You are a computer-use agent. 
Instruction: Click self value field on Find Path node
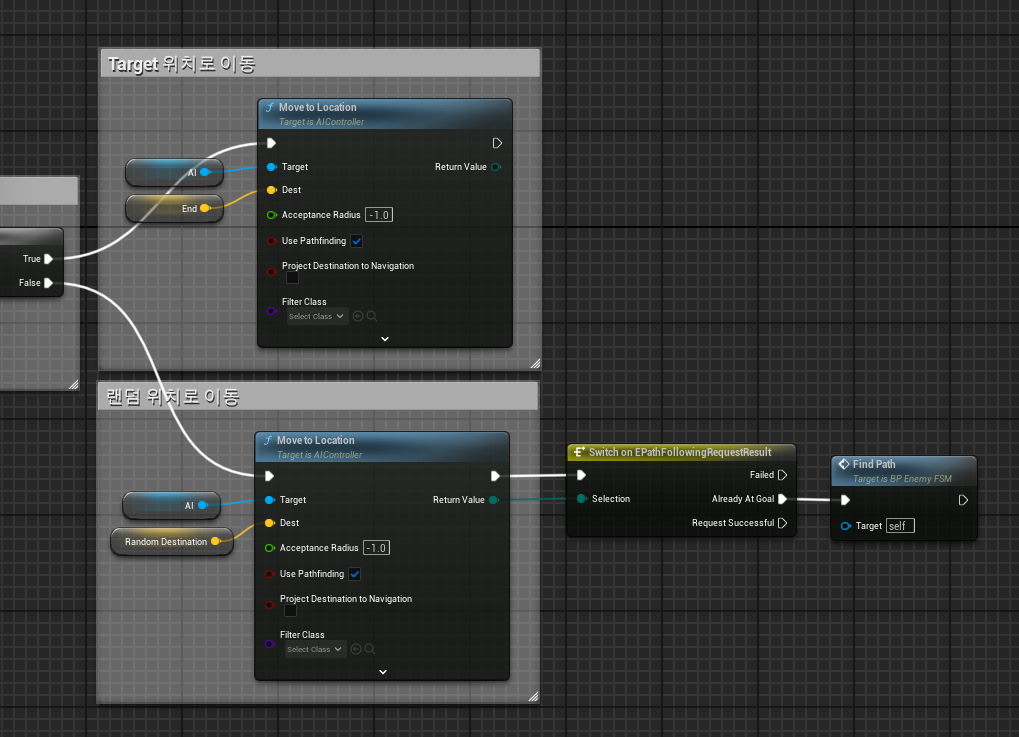tap(900, 526)
